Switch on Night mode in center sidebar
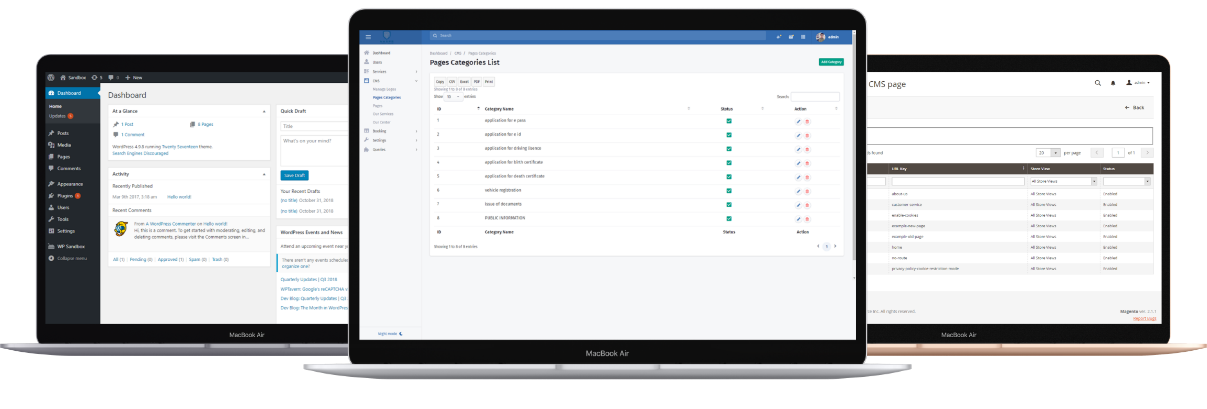 pyautogui.click(x=390, y=332)
